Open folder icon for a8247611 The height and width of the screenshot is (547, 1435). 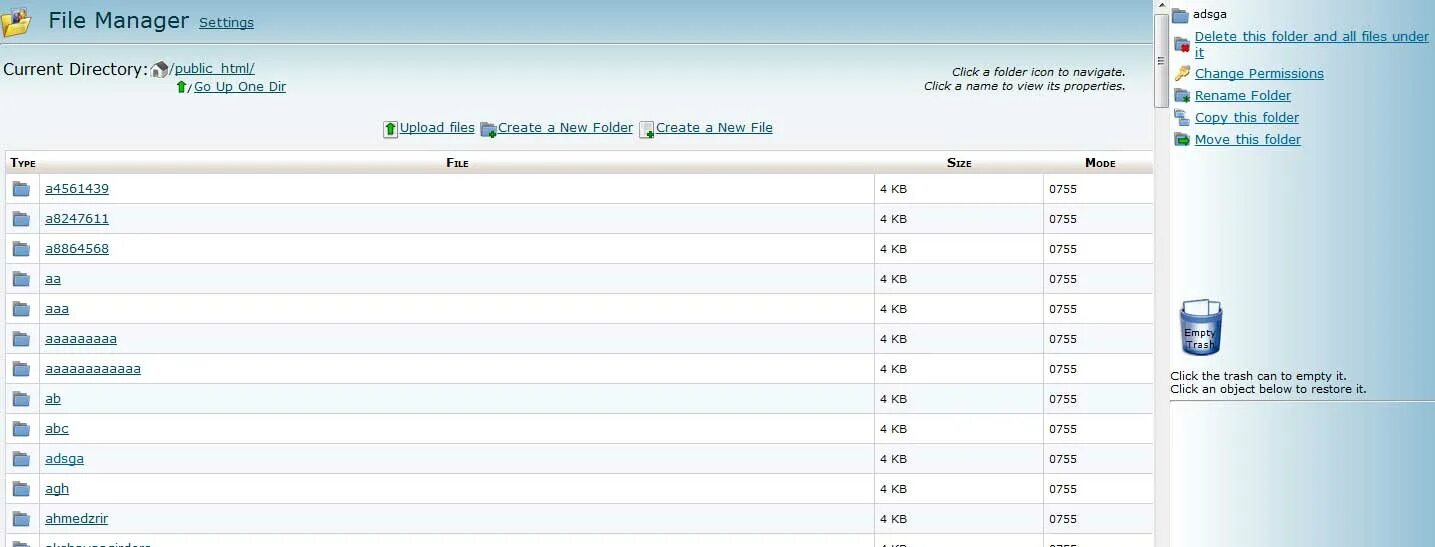pos(21,219)
